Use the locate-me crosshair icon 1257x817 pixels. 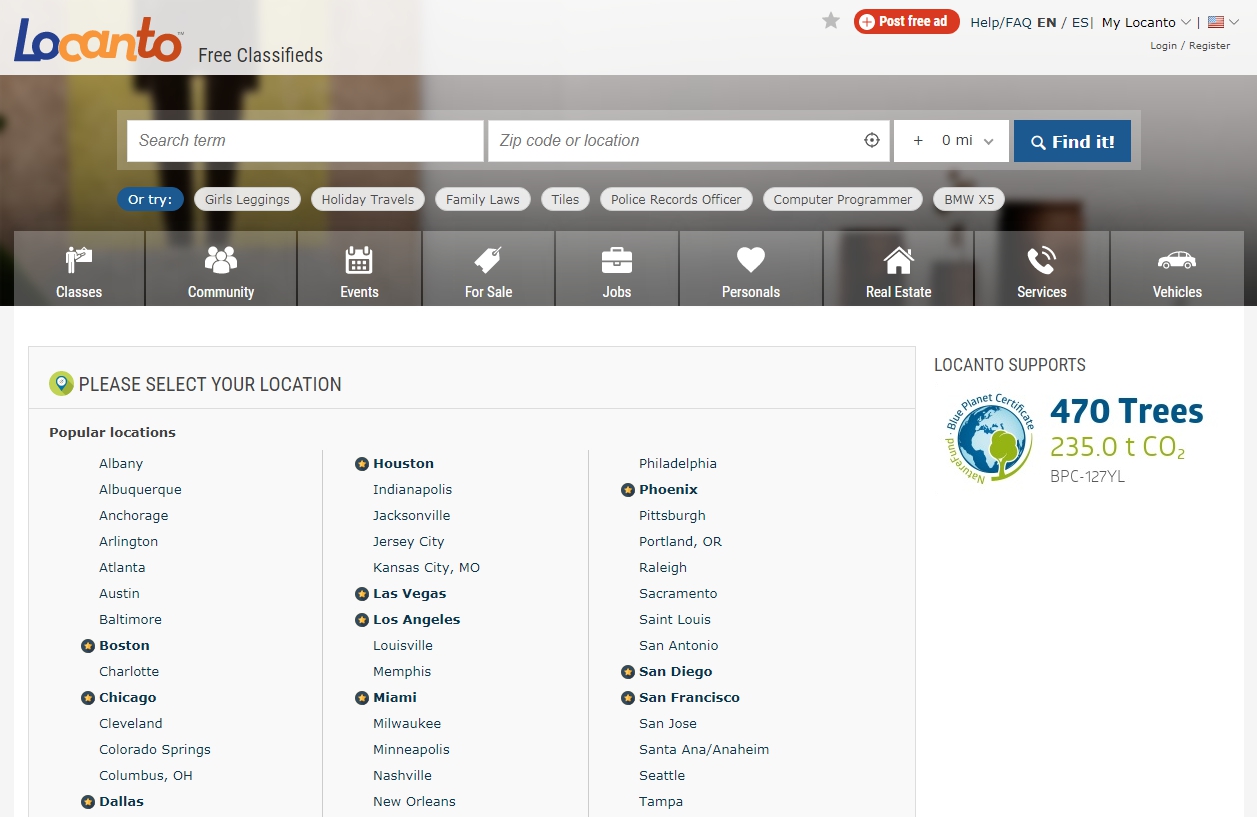point(872,141)
